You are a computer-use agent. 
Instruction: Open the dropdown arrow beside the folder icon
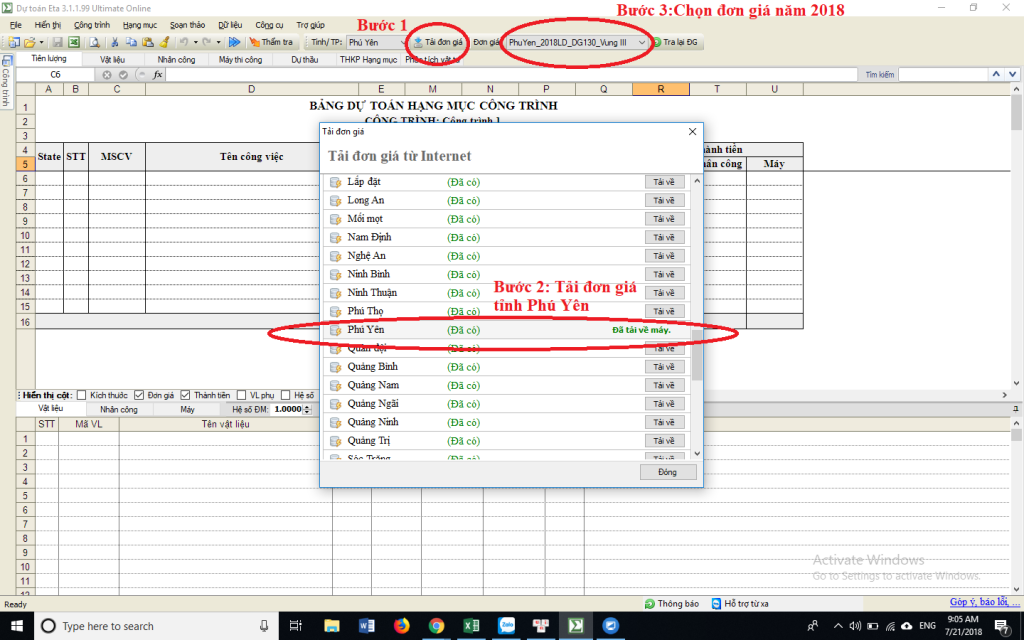[x=41, y=42]
